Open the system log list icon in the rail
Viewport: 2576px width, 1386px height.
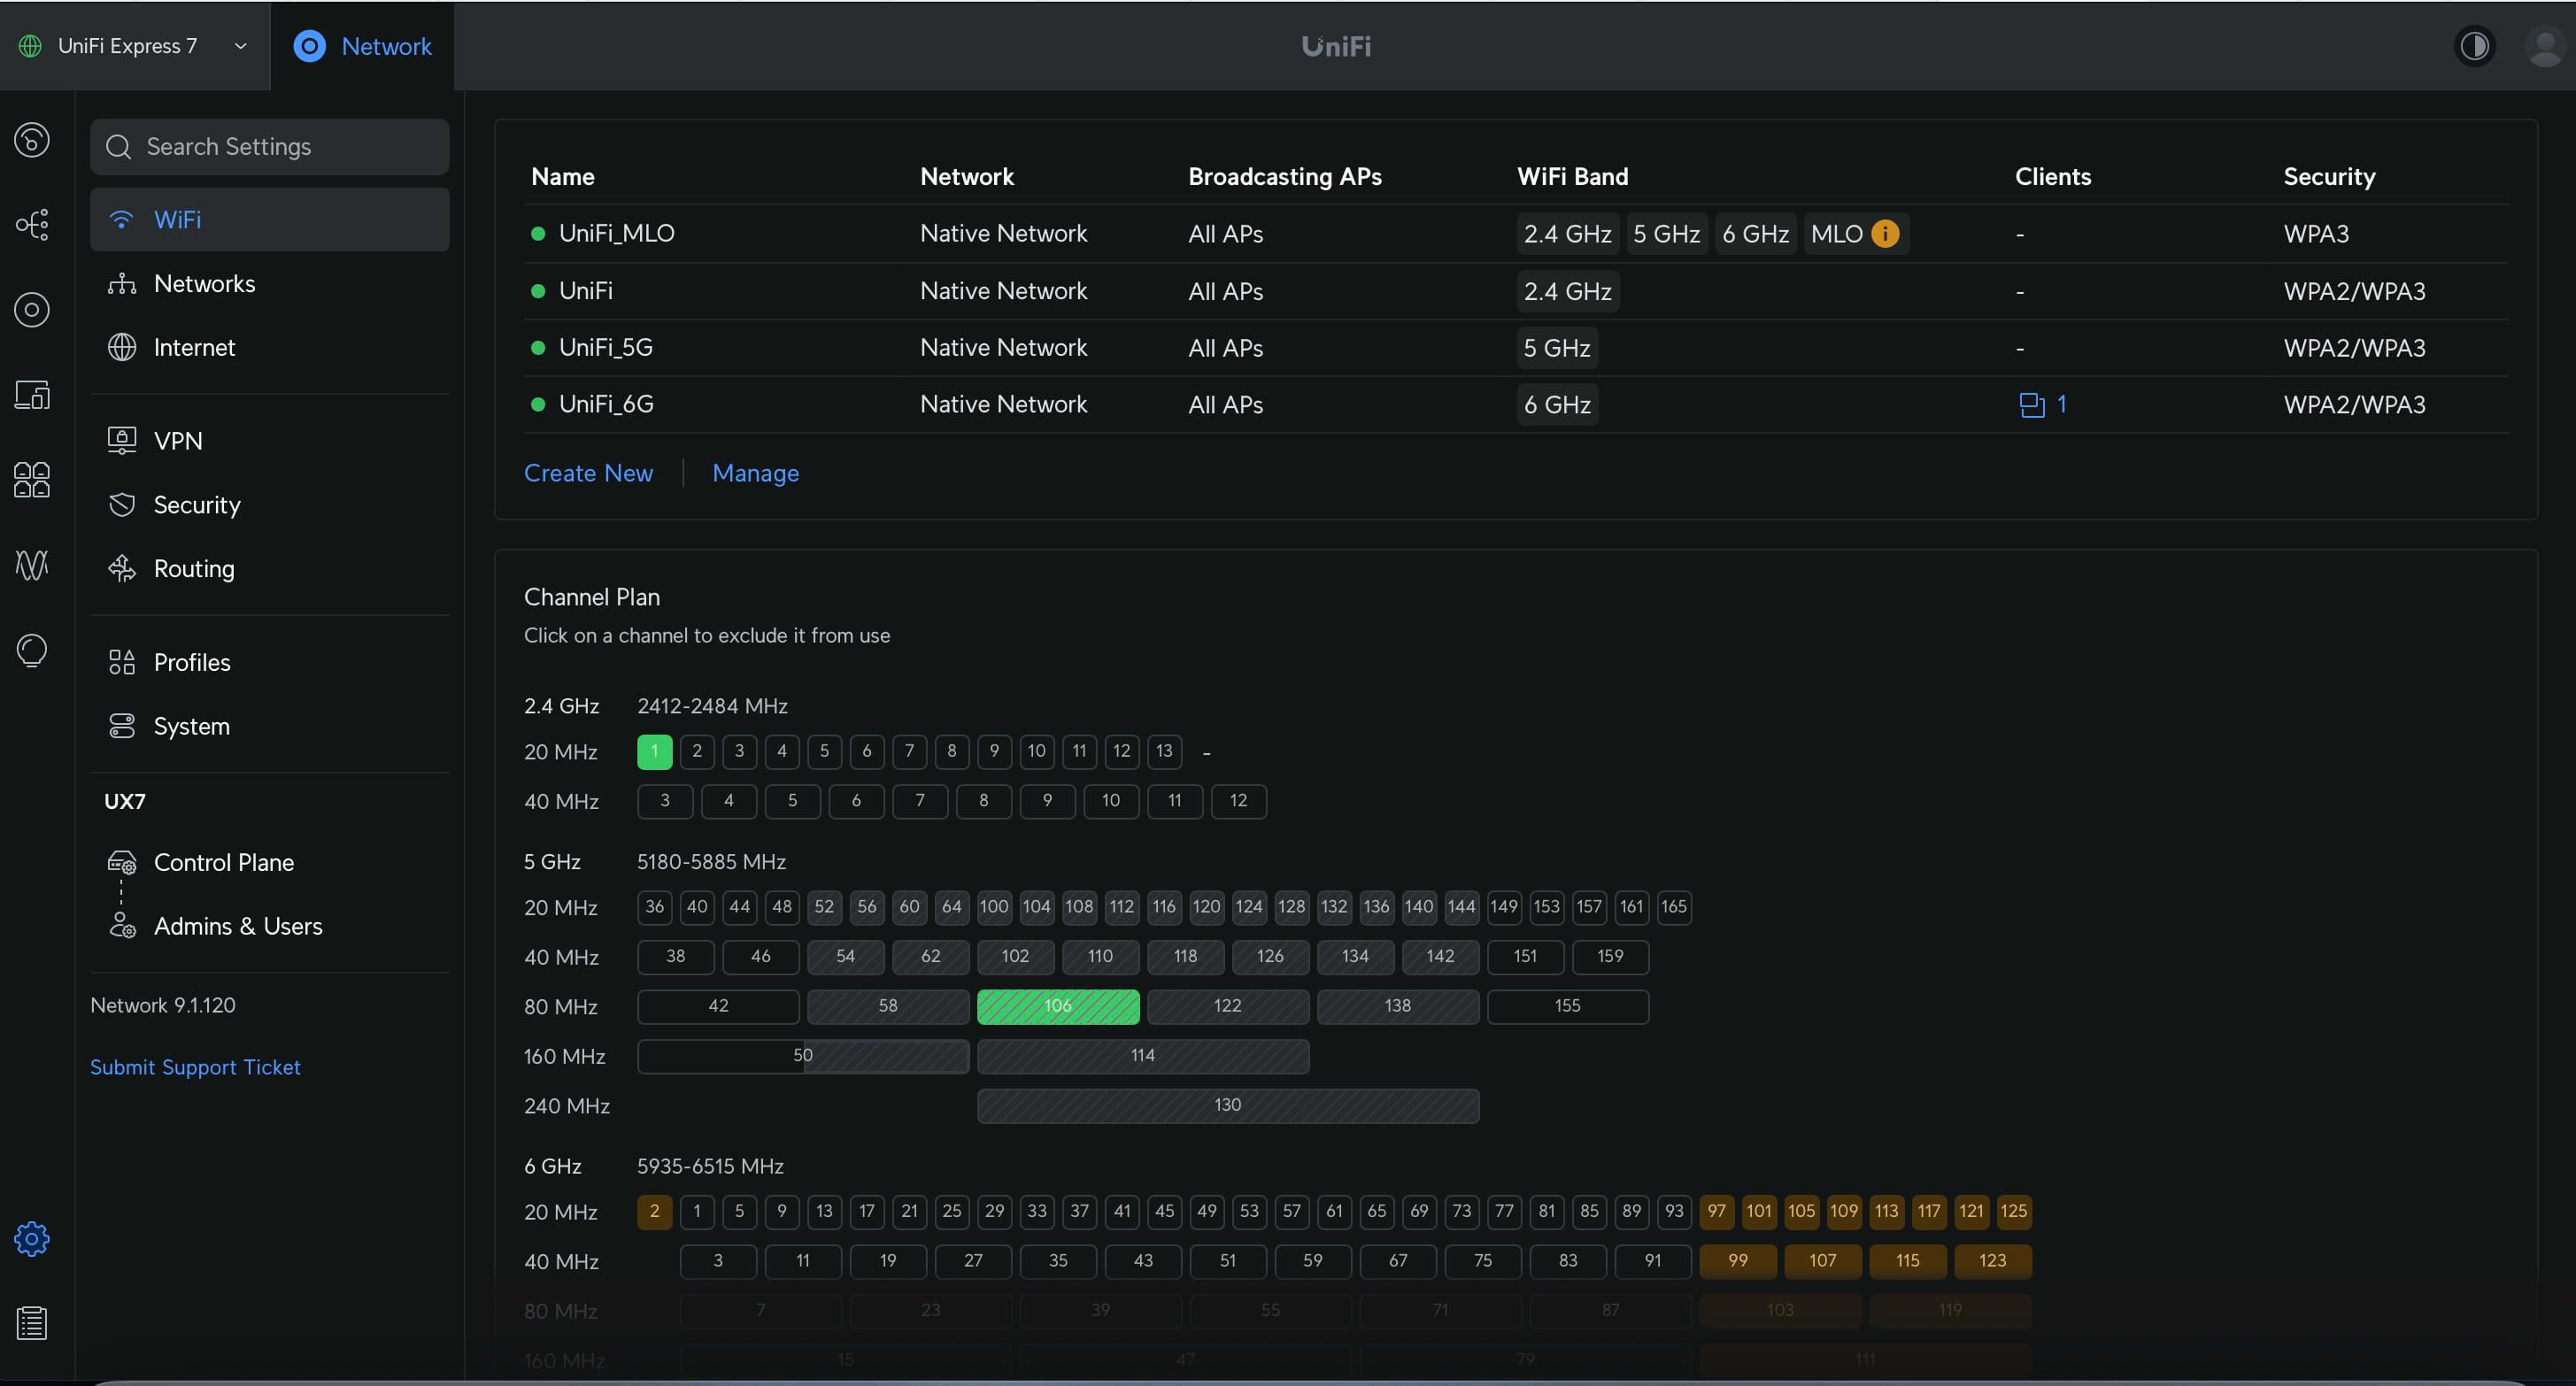pyautogui.click(x=32, y=1323)
